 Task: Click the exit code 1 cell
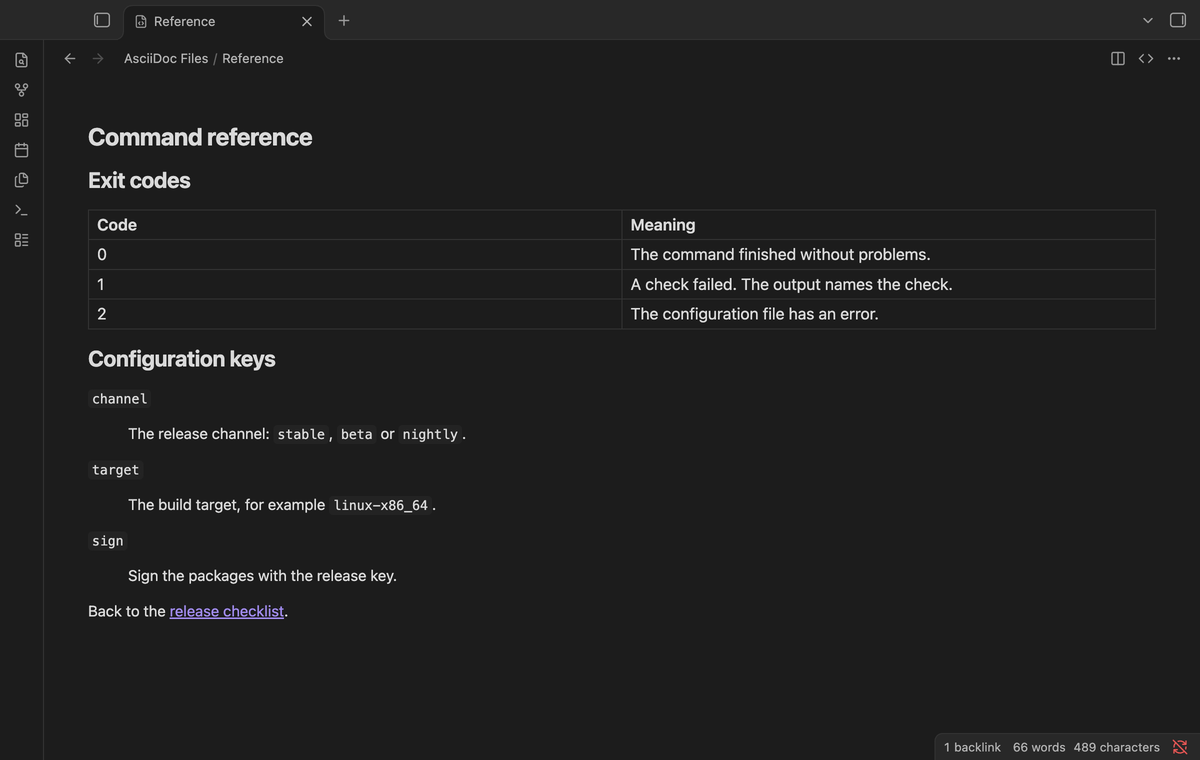pos(355,284)
